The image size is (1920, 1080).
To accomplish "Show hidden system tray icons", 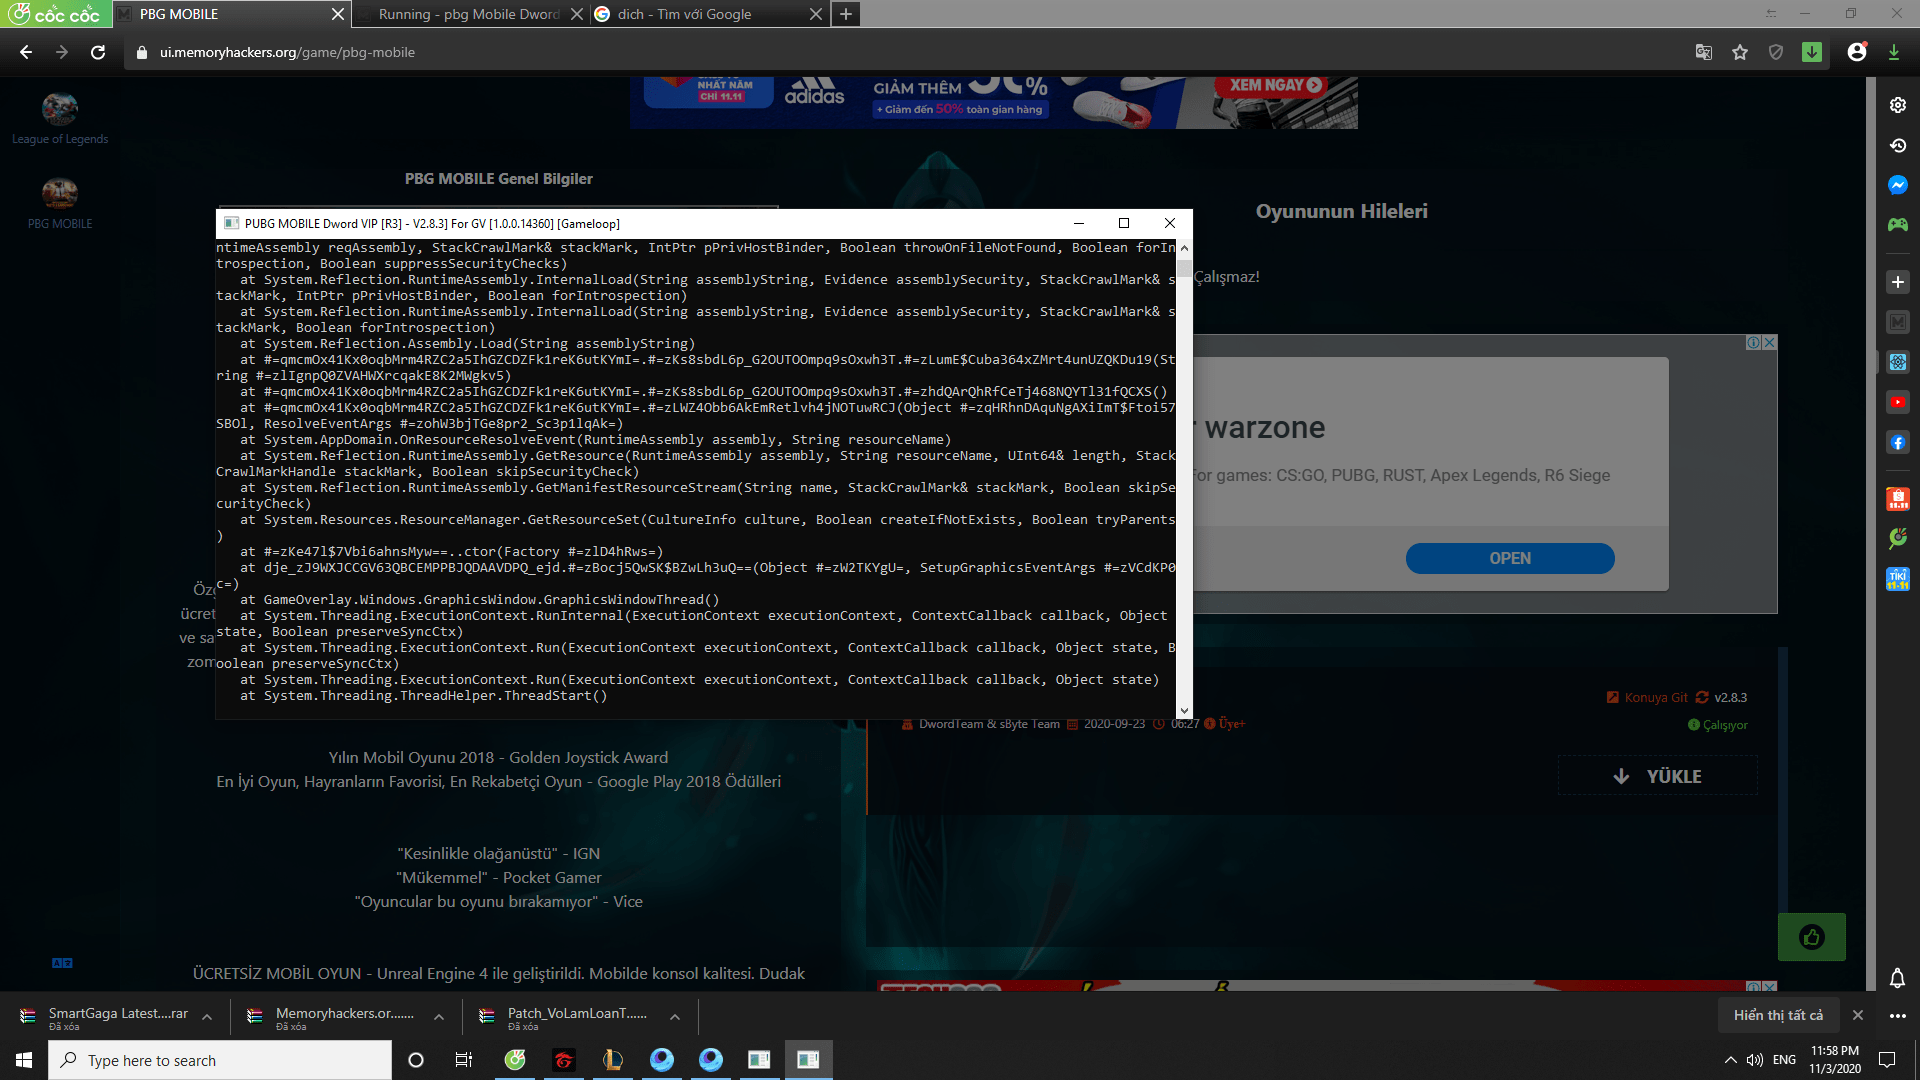I will (1731, 1060).
